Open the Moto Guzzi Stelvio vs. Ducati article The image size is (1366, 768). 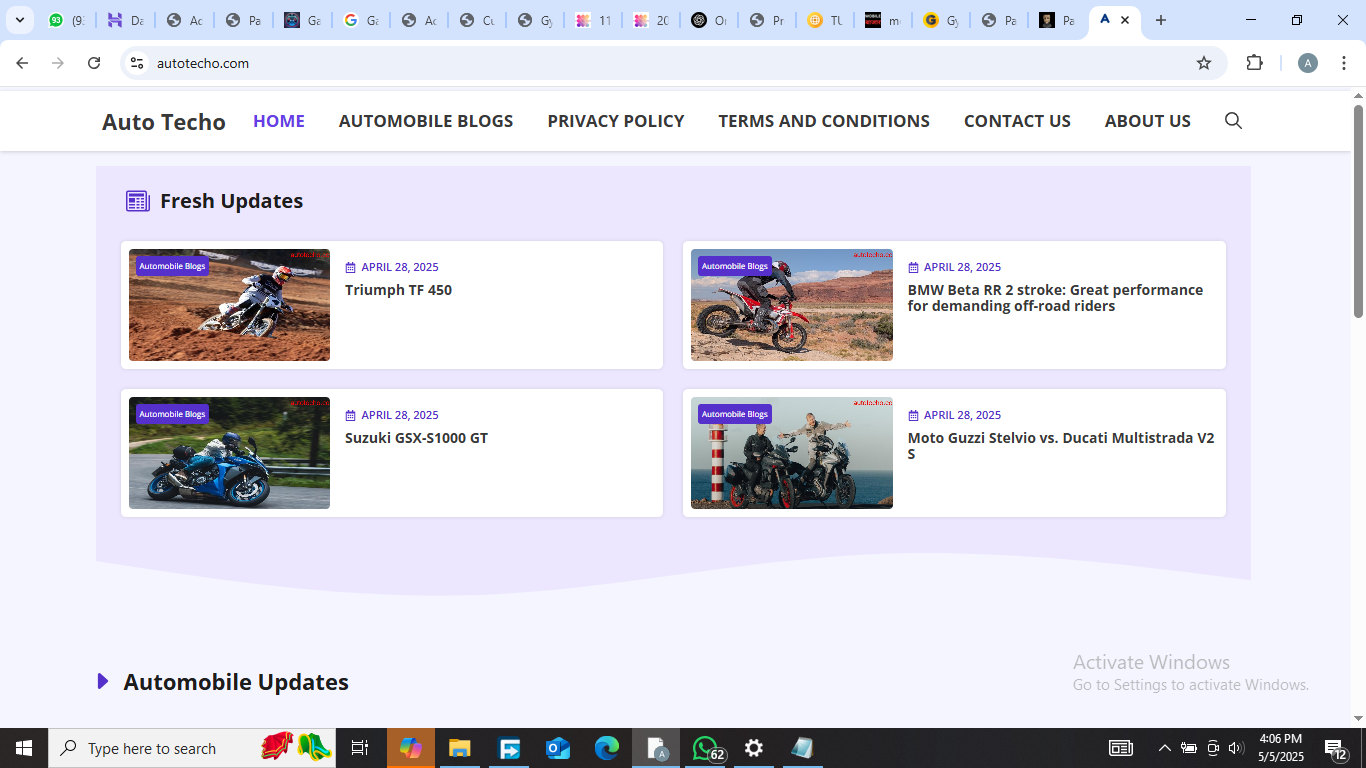1061,446
